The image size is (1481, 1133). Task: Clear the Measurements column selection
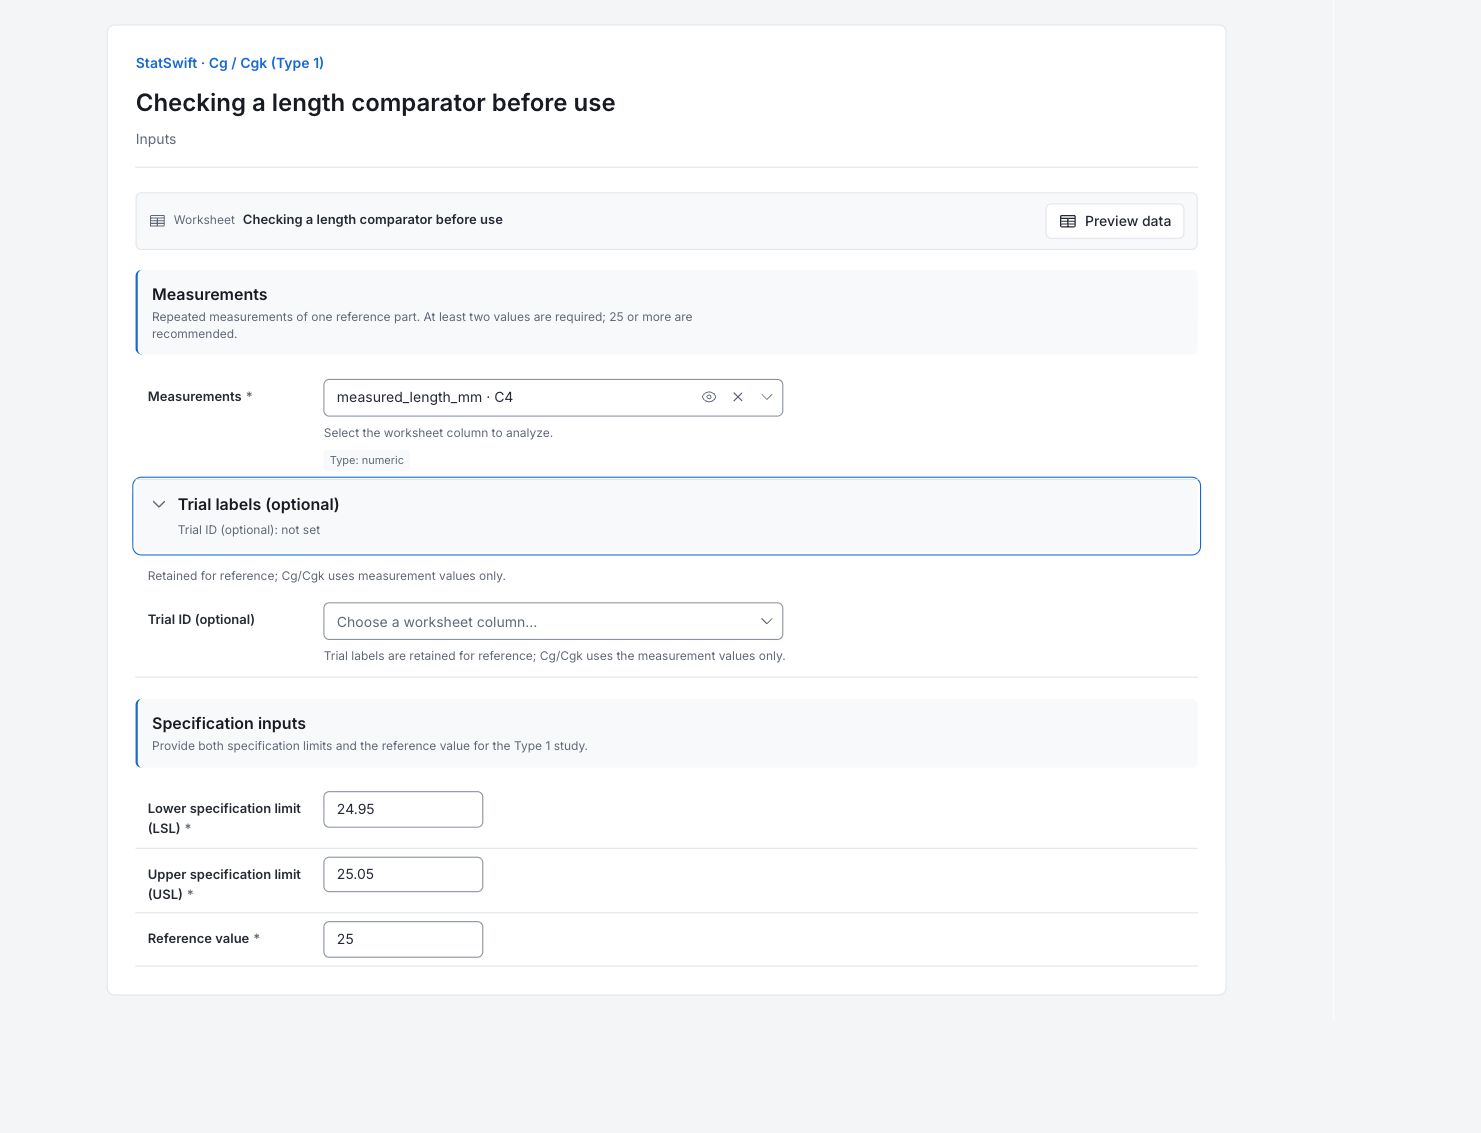tap(738, 397)
